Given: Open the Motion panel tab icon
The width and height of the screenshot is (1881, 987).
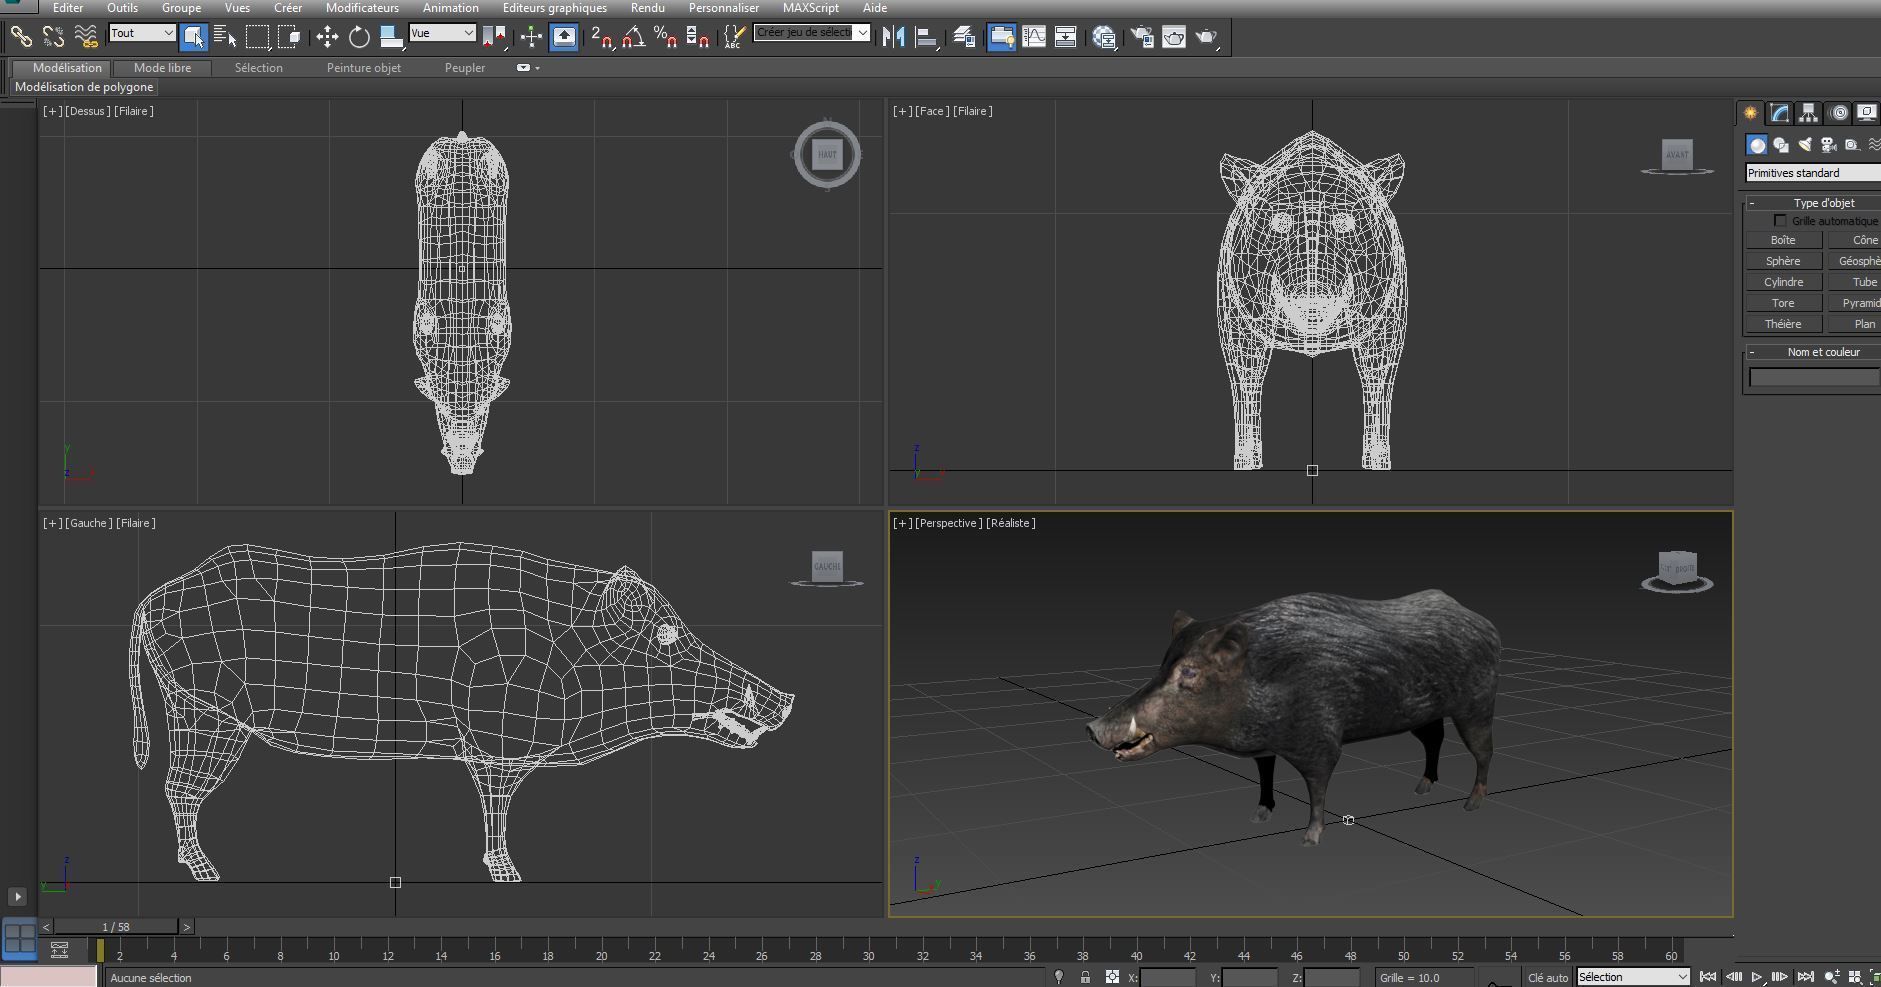Looking at the screenshot, I should 1839,113.
